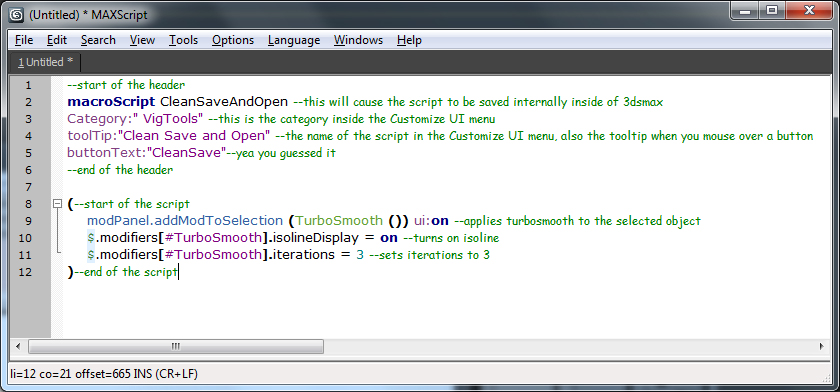This screenshot has width=840, height=392.
Task: Maximize the MAXScript window
Action: (772, 10)
